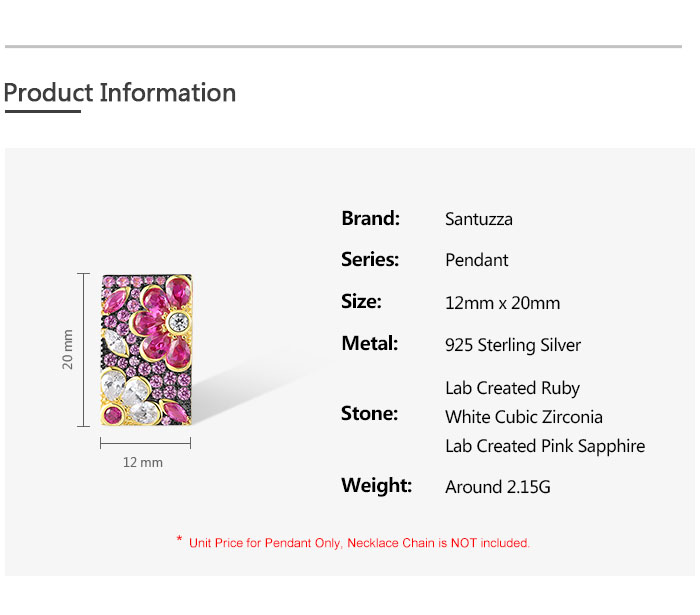
Task: Select the Lab Created Ruby text
Action: click(513, 388)
